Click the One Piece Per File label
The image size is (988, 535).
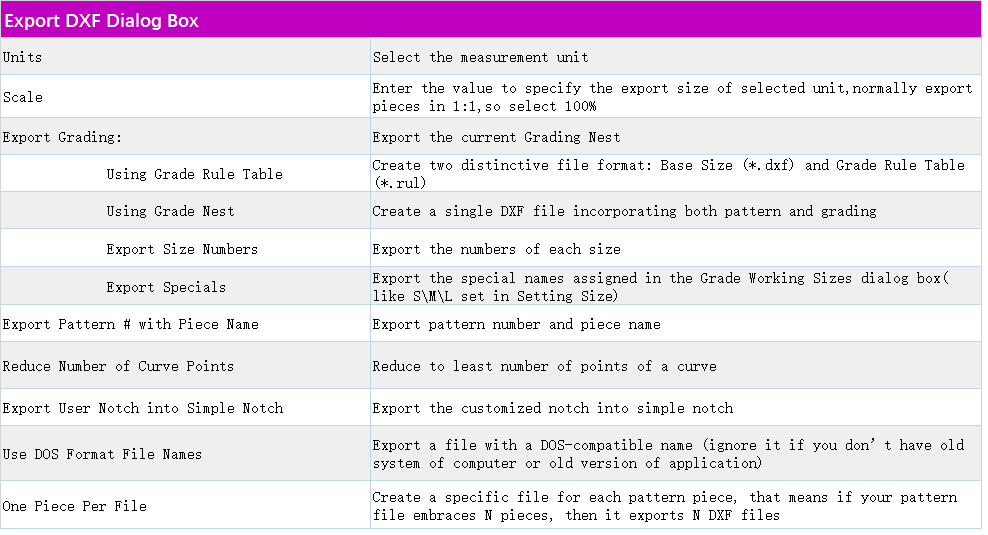(74, 506)
